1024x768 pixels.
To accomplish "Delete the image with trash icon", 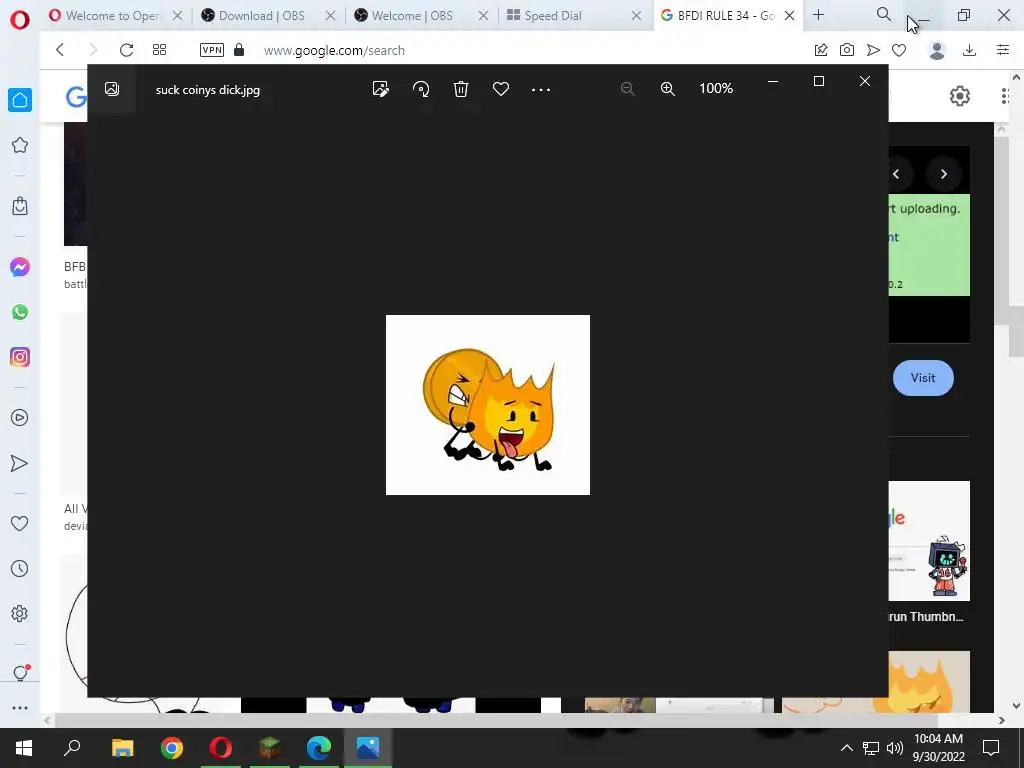I will point(461,89).
